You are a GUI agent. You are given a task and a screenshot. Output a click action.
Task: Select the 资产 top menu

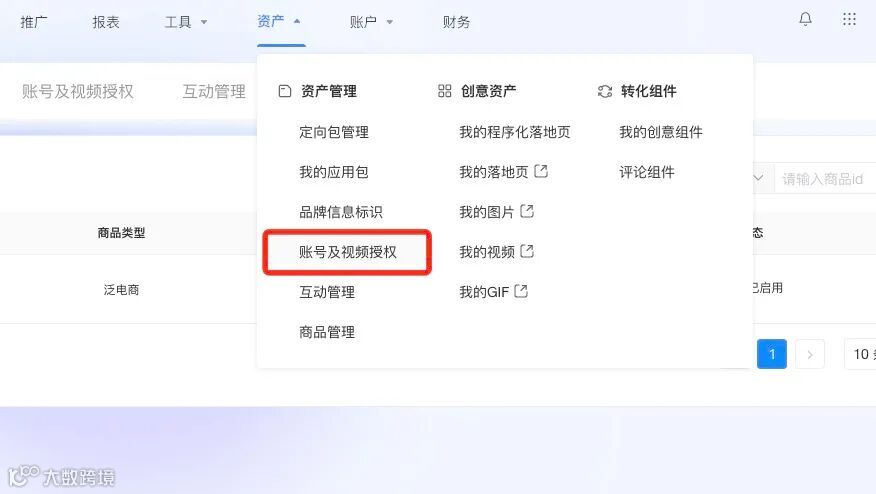click(x=271, y=21)
